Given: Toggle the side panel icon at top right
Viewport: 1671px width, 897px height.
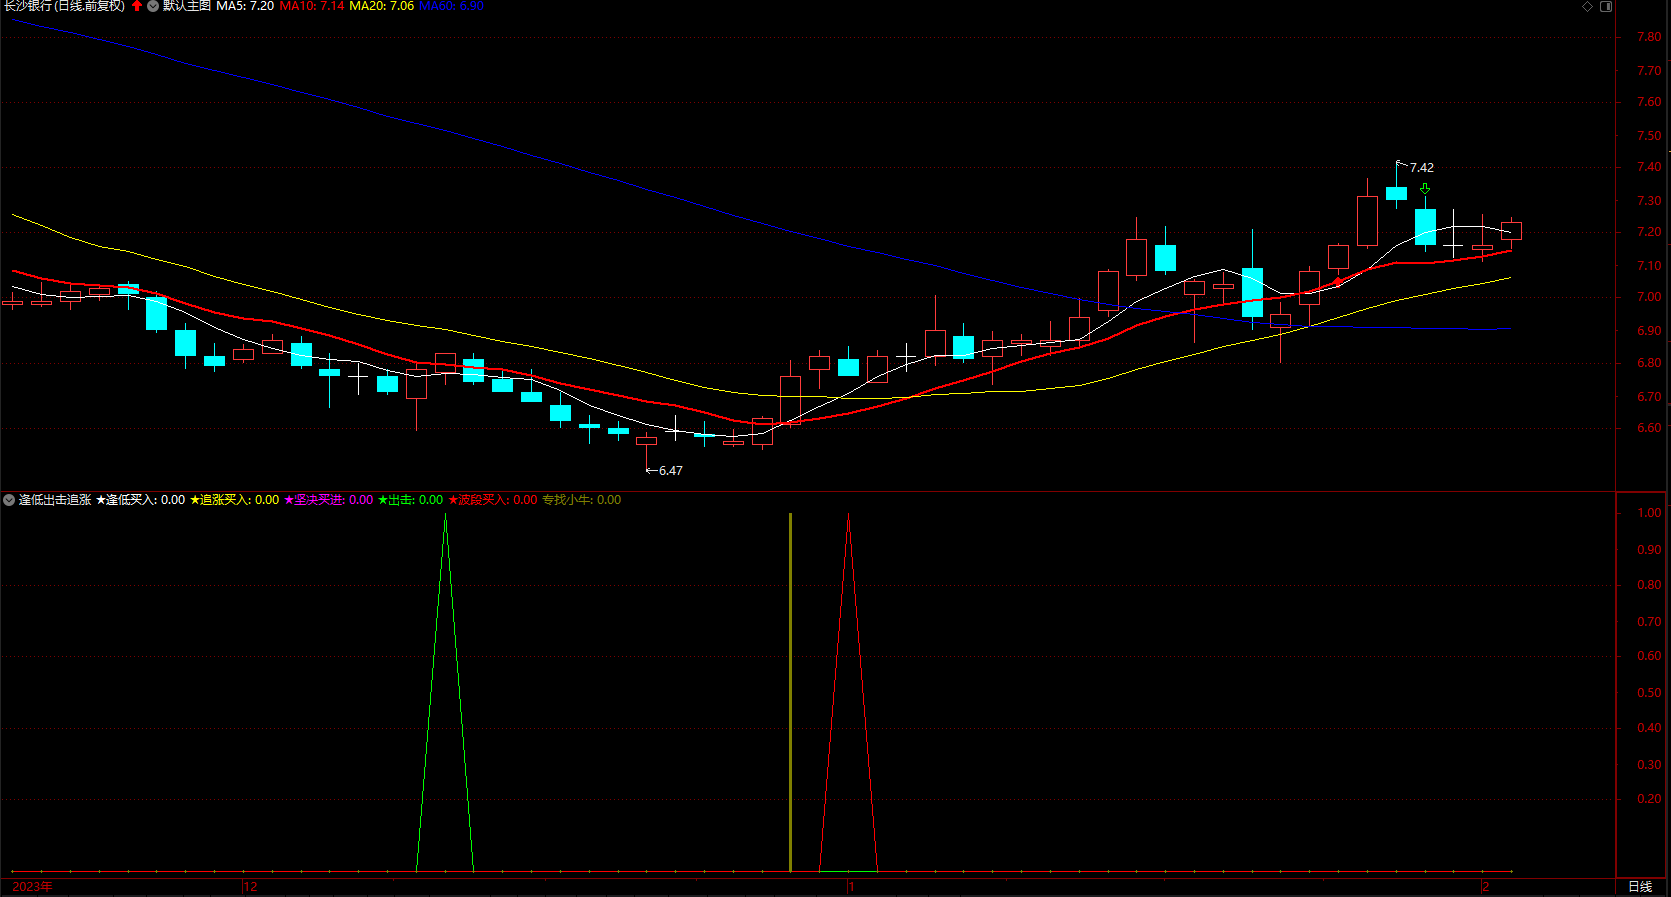Looking at the screenshot, I should pos(1606,6).
